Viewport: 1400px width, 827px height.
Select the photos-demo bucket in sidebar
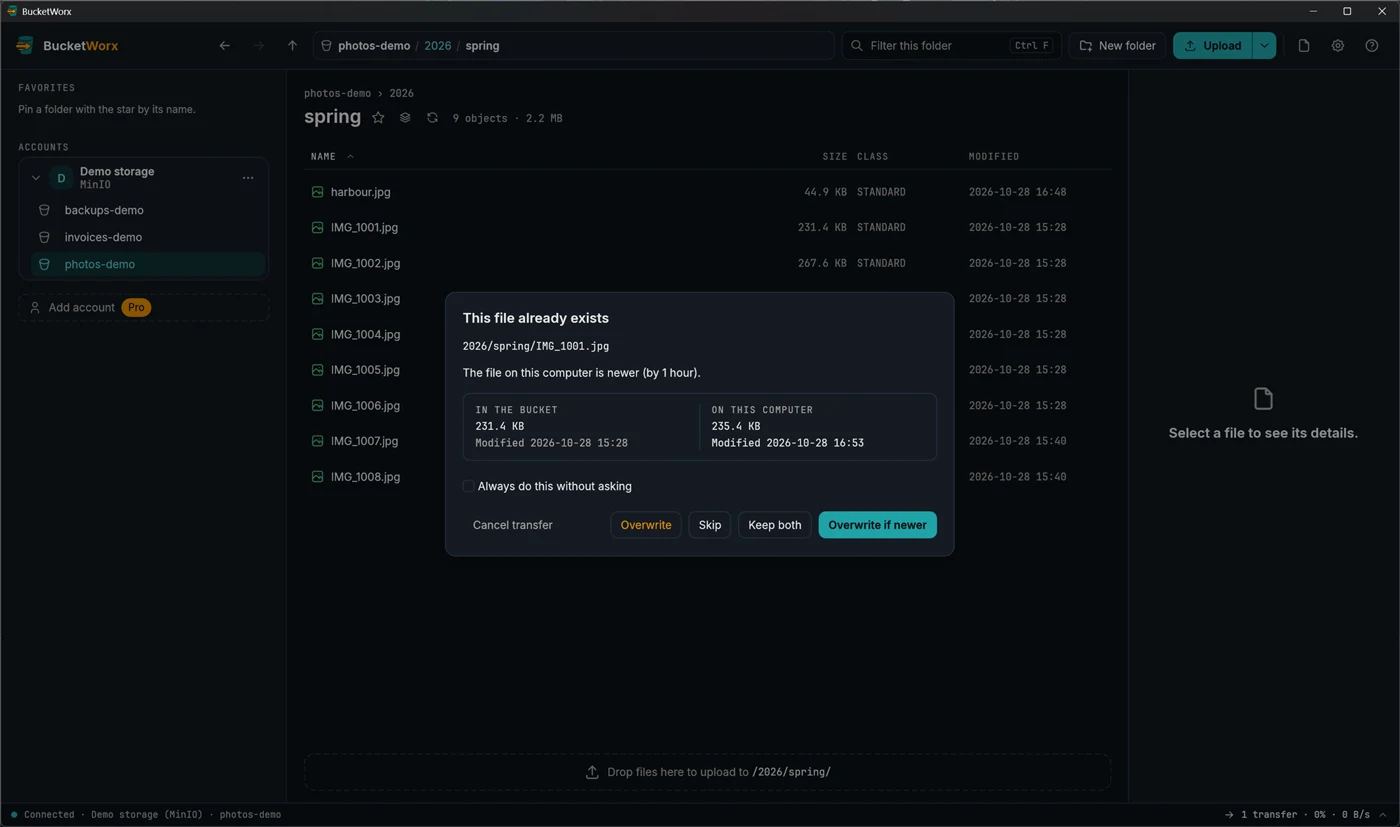[x=148, y=264]
